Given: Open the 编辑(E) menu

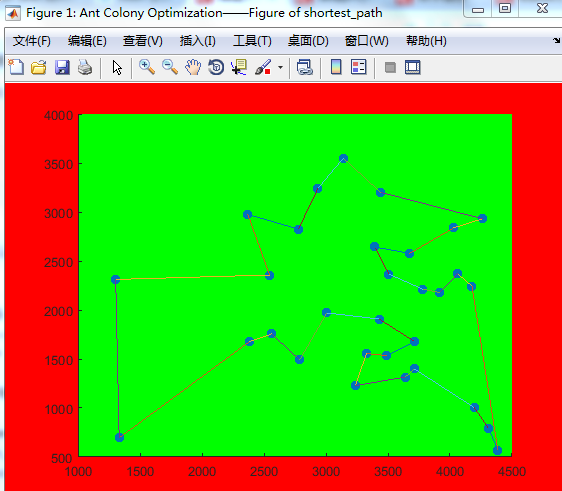Looking at the screenshot, I should coord(87,41).
